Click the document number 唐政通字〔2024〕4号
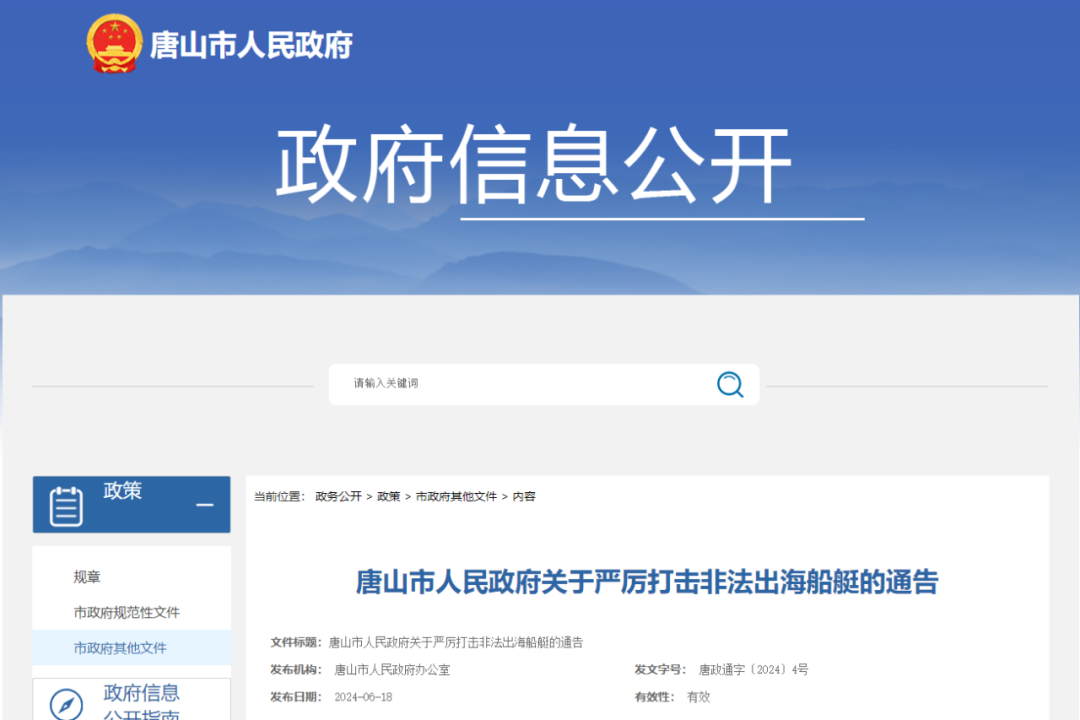 (x=753, y=669)
